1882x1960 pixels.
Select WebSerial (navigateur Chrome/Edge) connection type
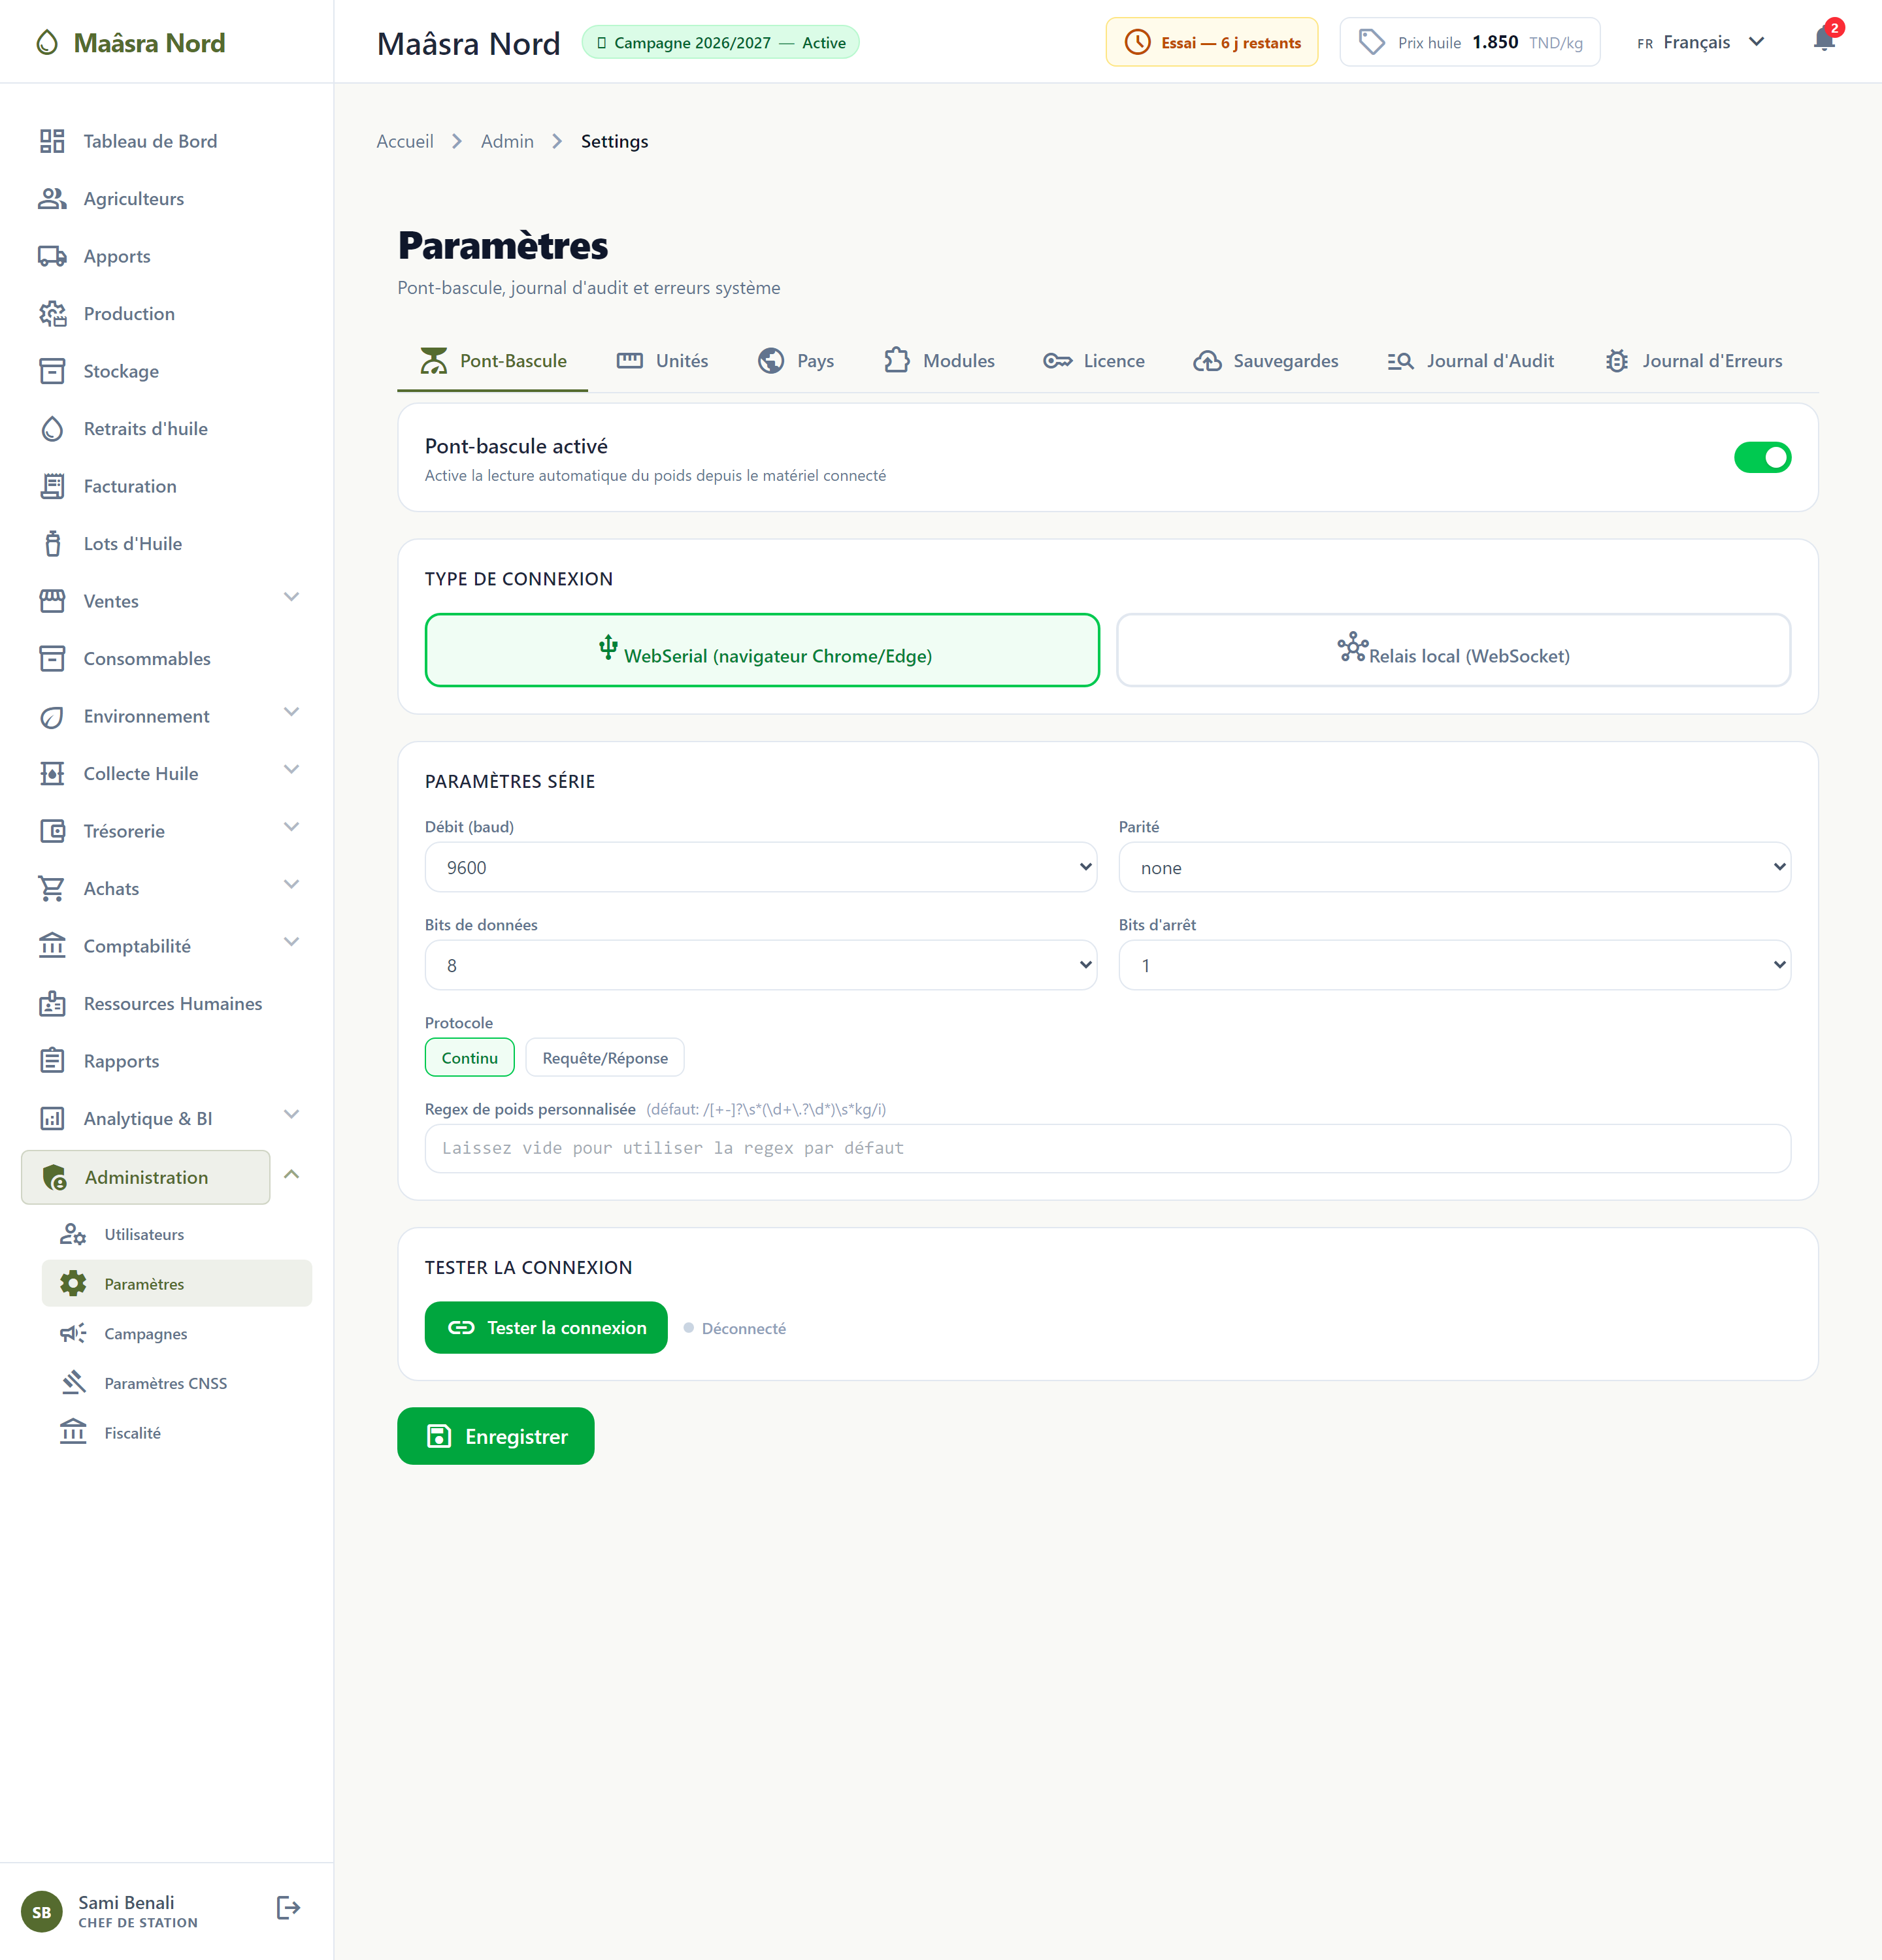pos(762,650)
